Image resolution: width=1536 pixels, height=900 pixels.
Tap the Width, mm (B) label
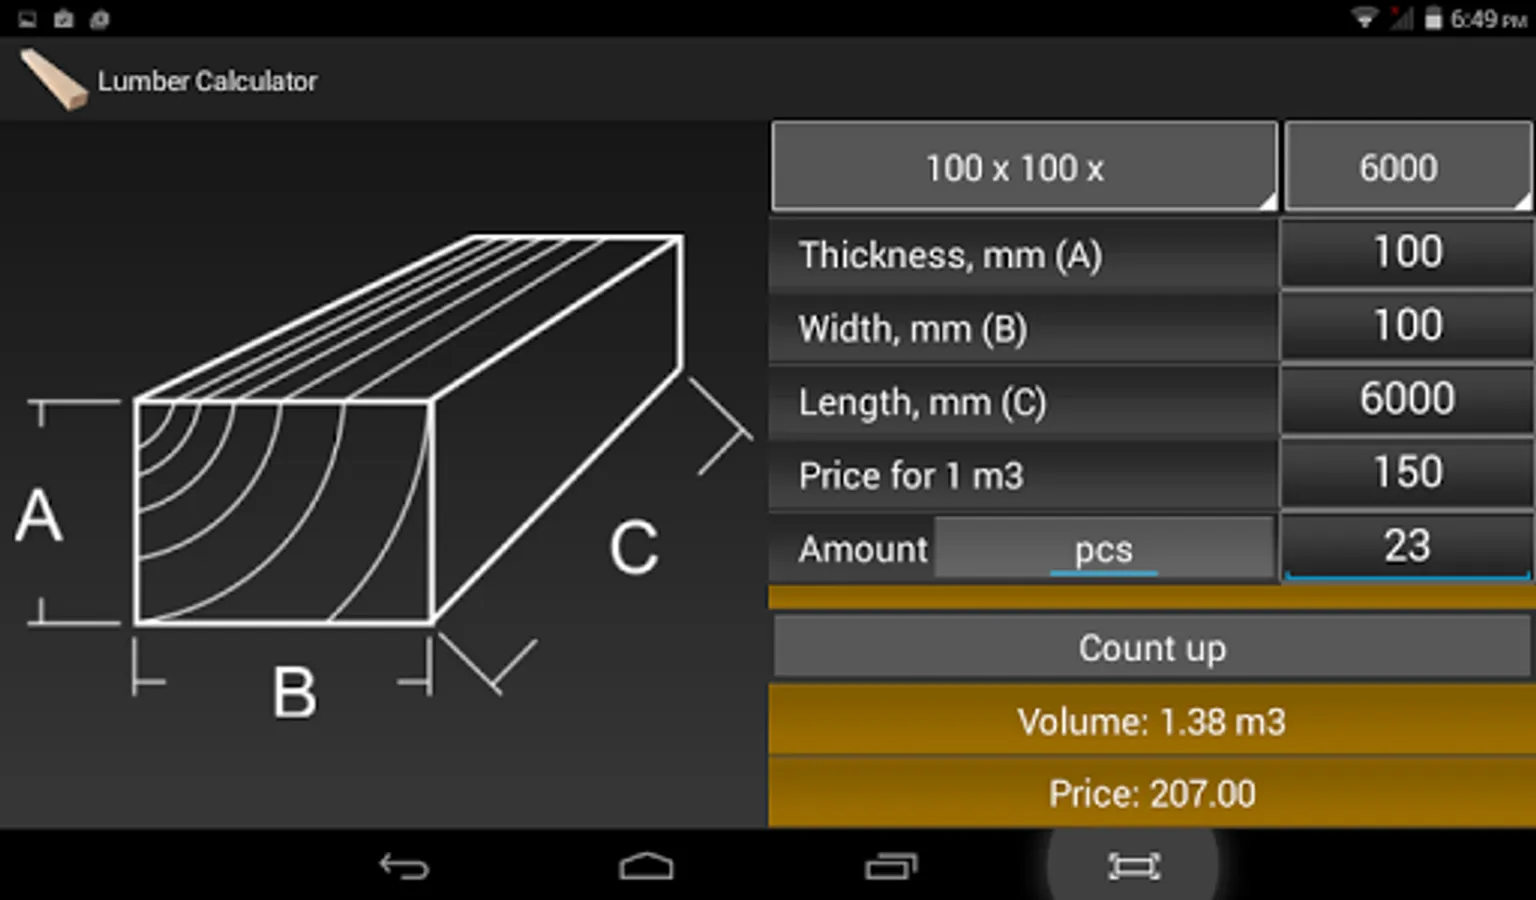(913, 329)
